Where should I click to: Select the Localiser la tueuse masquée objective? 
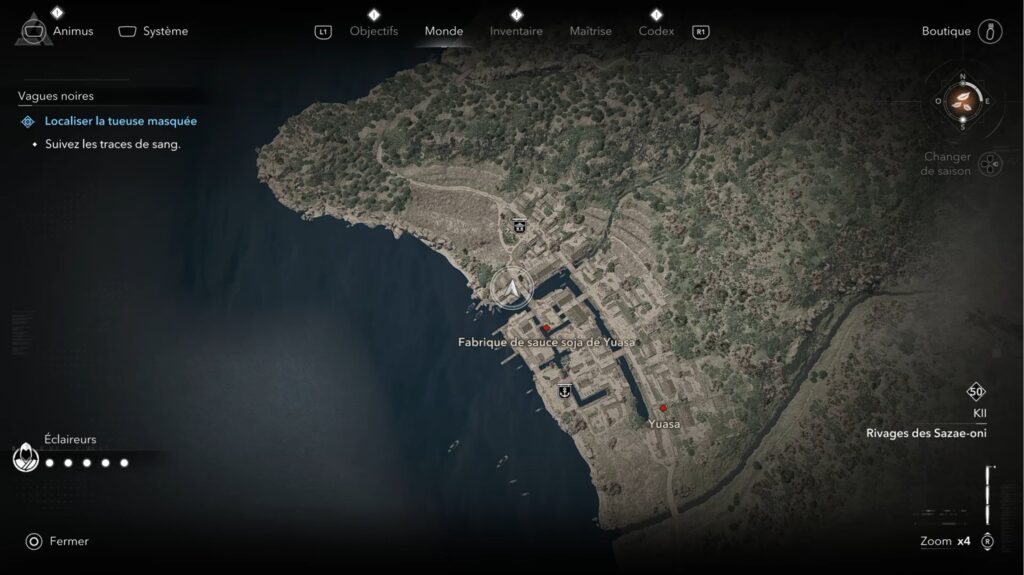[121, 121]
